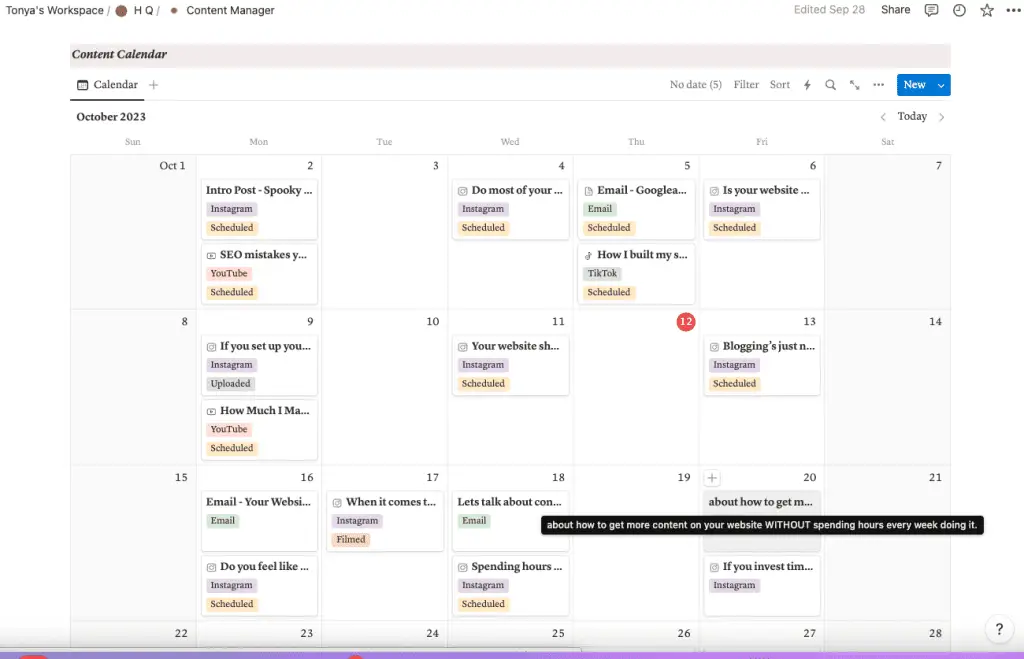Open the search magnifier in calendar toolbar
The width and height of the screenshot is (1024, 659).
point(830,85)
